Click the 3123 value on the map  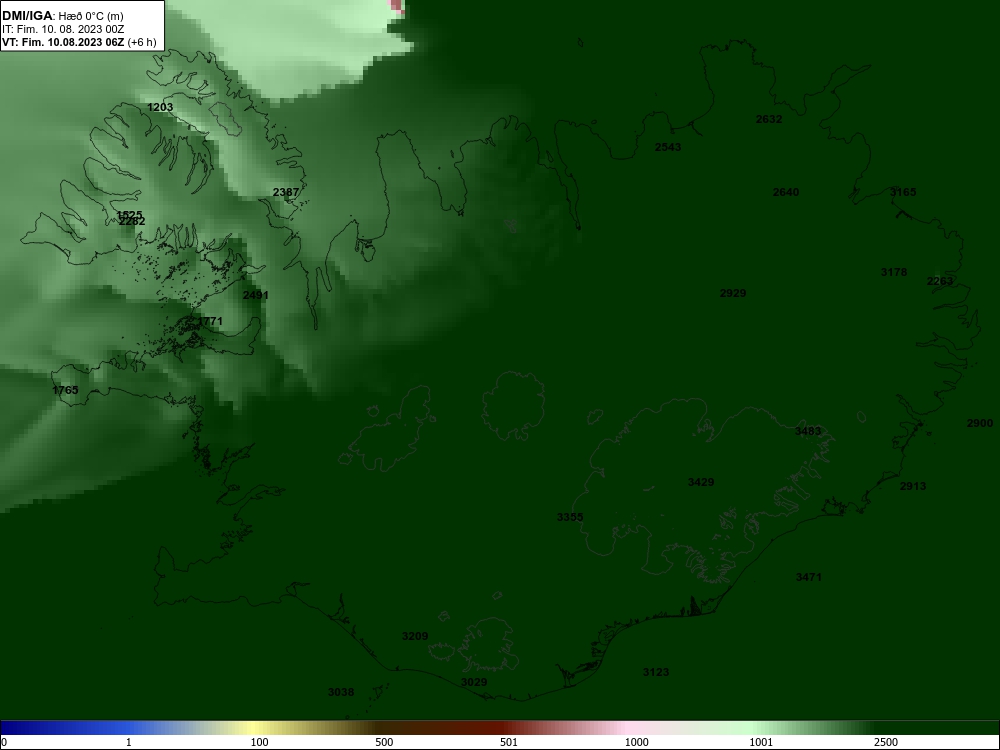656,672
